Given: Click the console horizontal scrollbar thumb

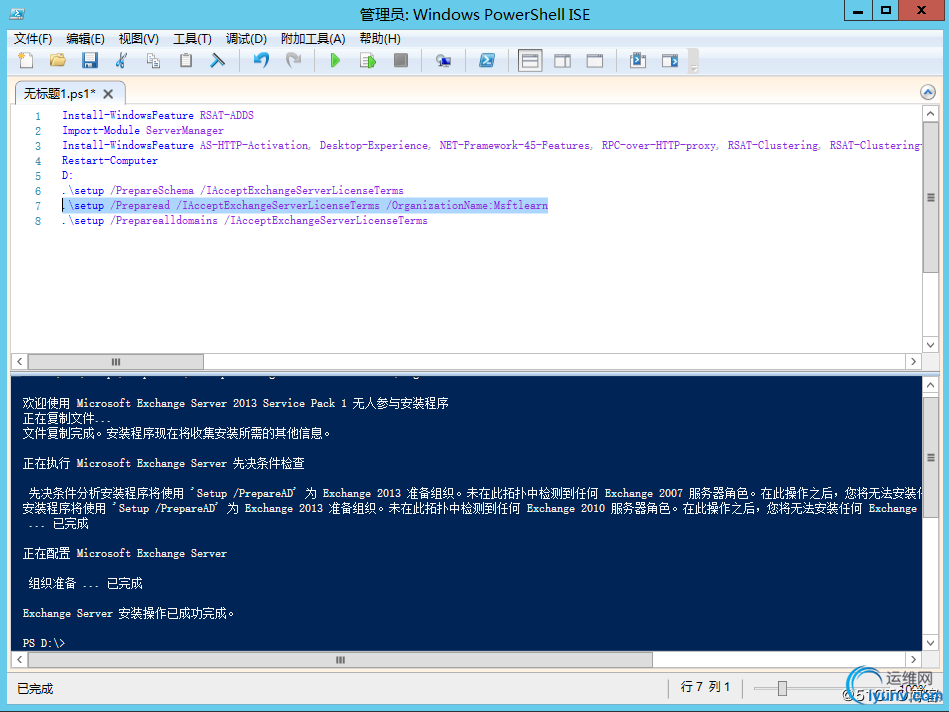Looking at the screenshot, I should [x=340, y=659].
